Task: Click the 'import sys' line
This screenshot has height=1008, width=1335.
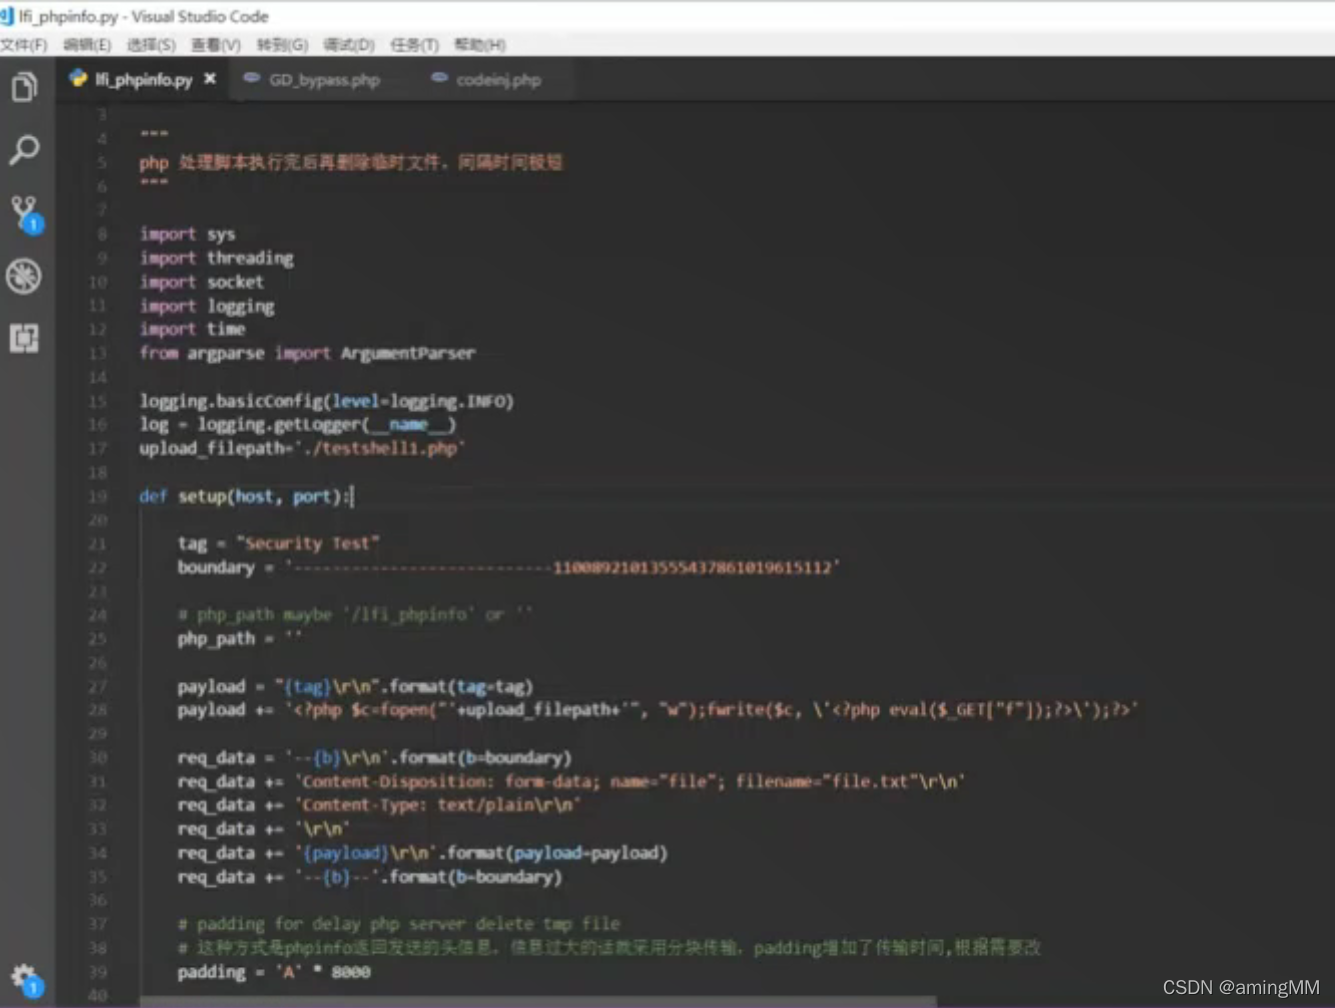Action: (x=187, y=234)
